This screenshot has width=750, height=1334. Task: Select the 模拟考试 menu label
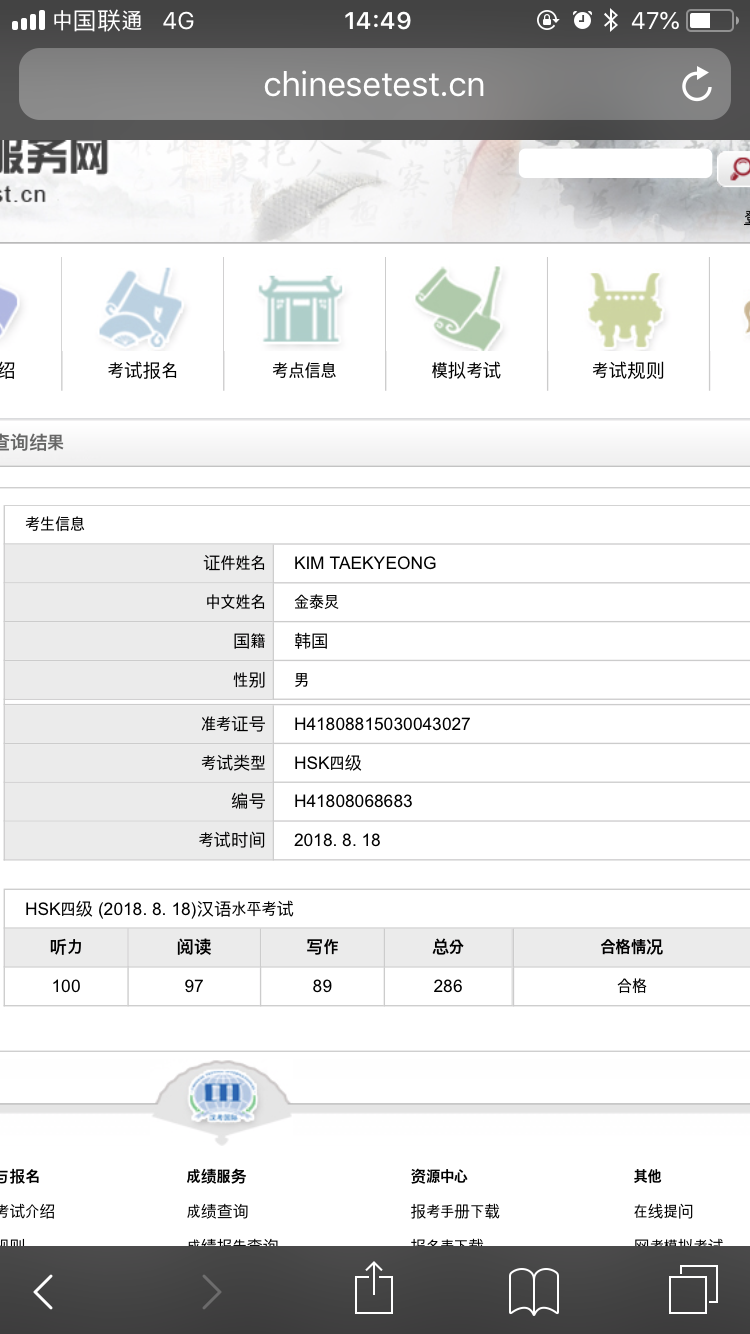point(466,371)
